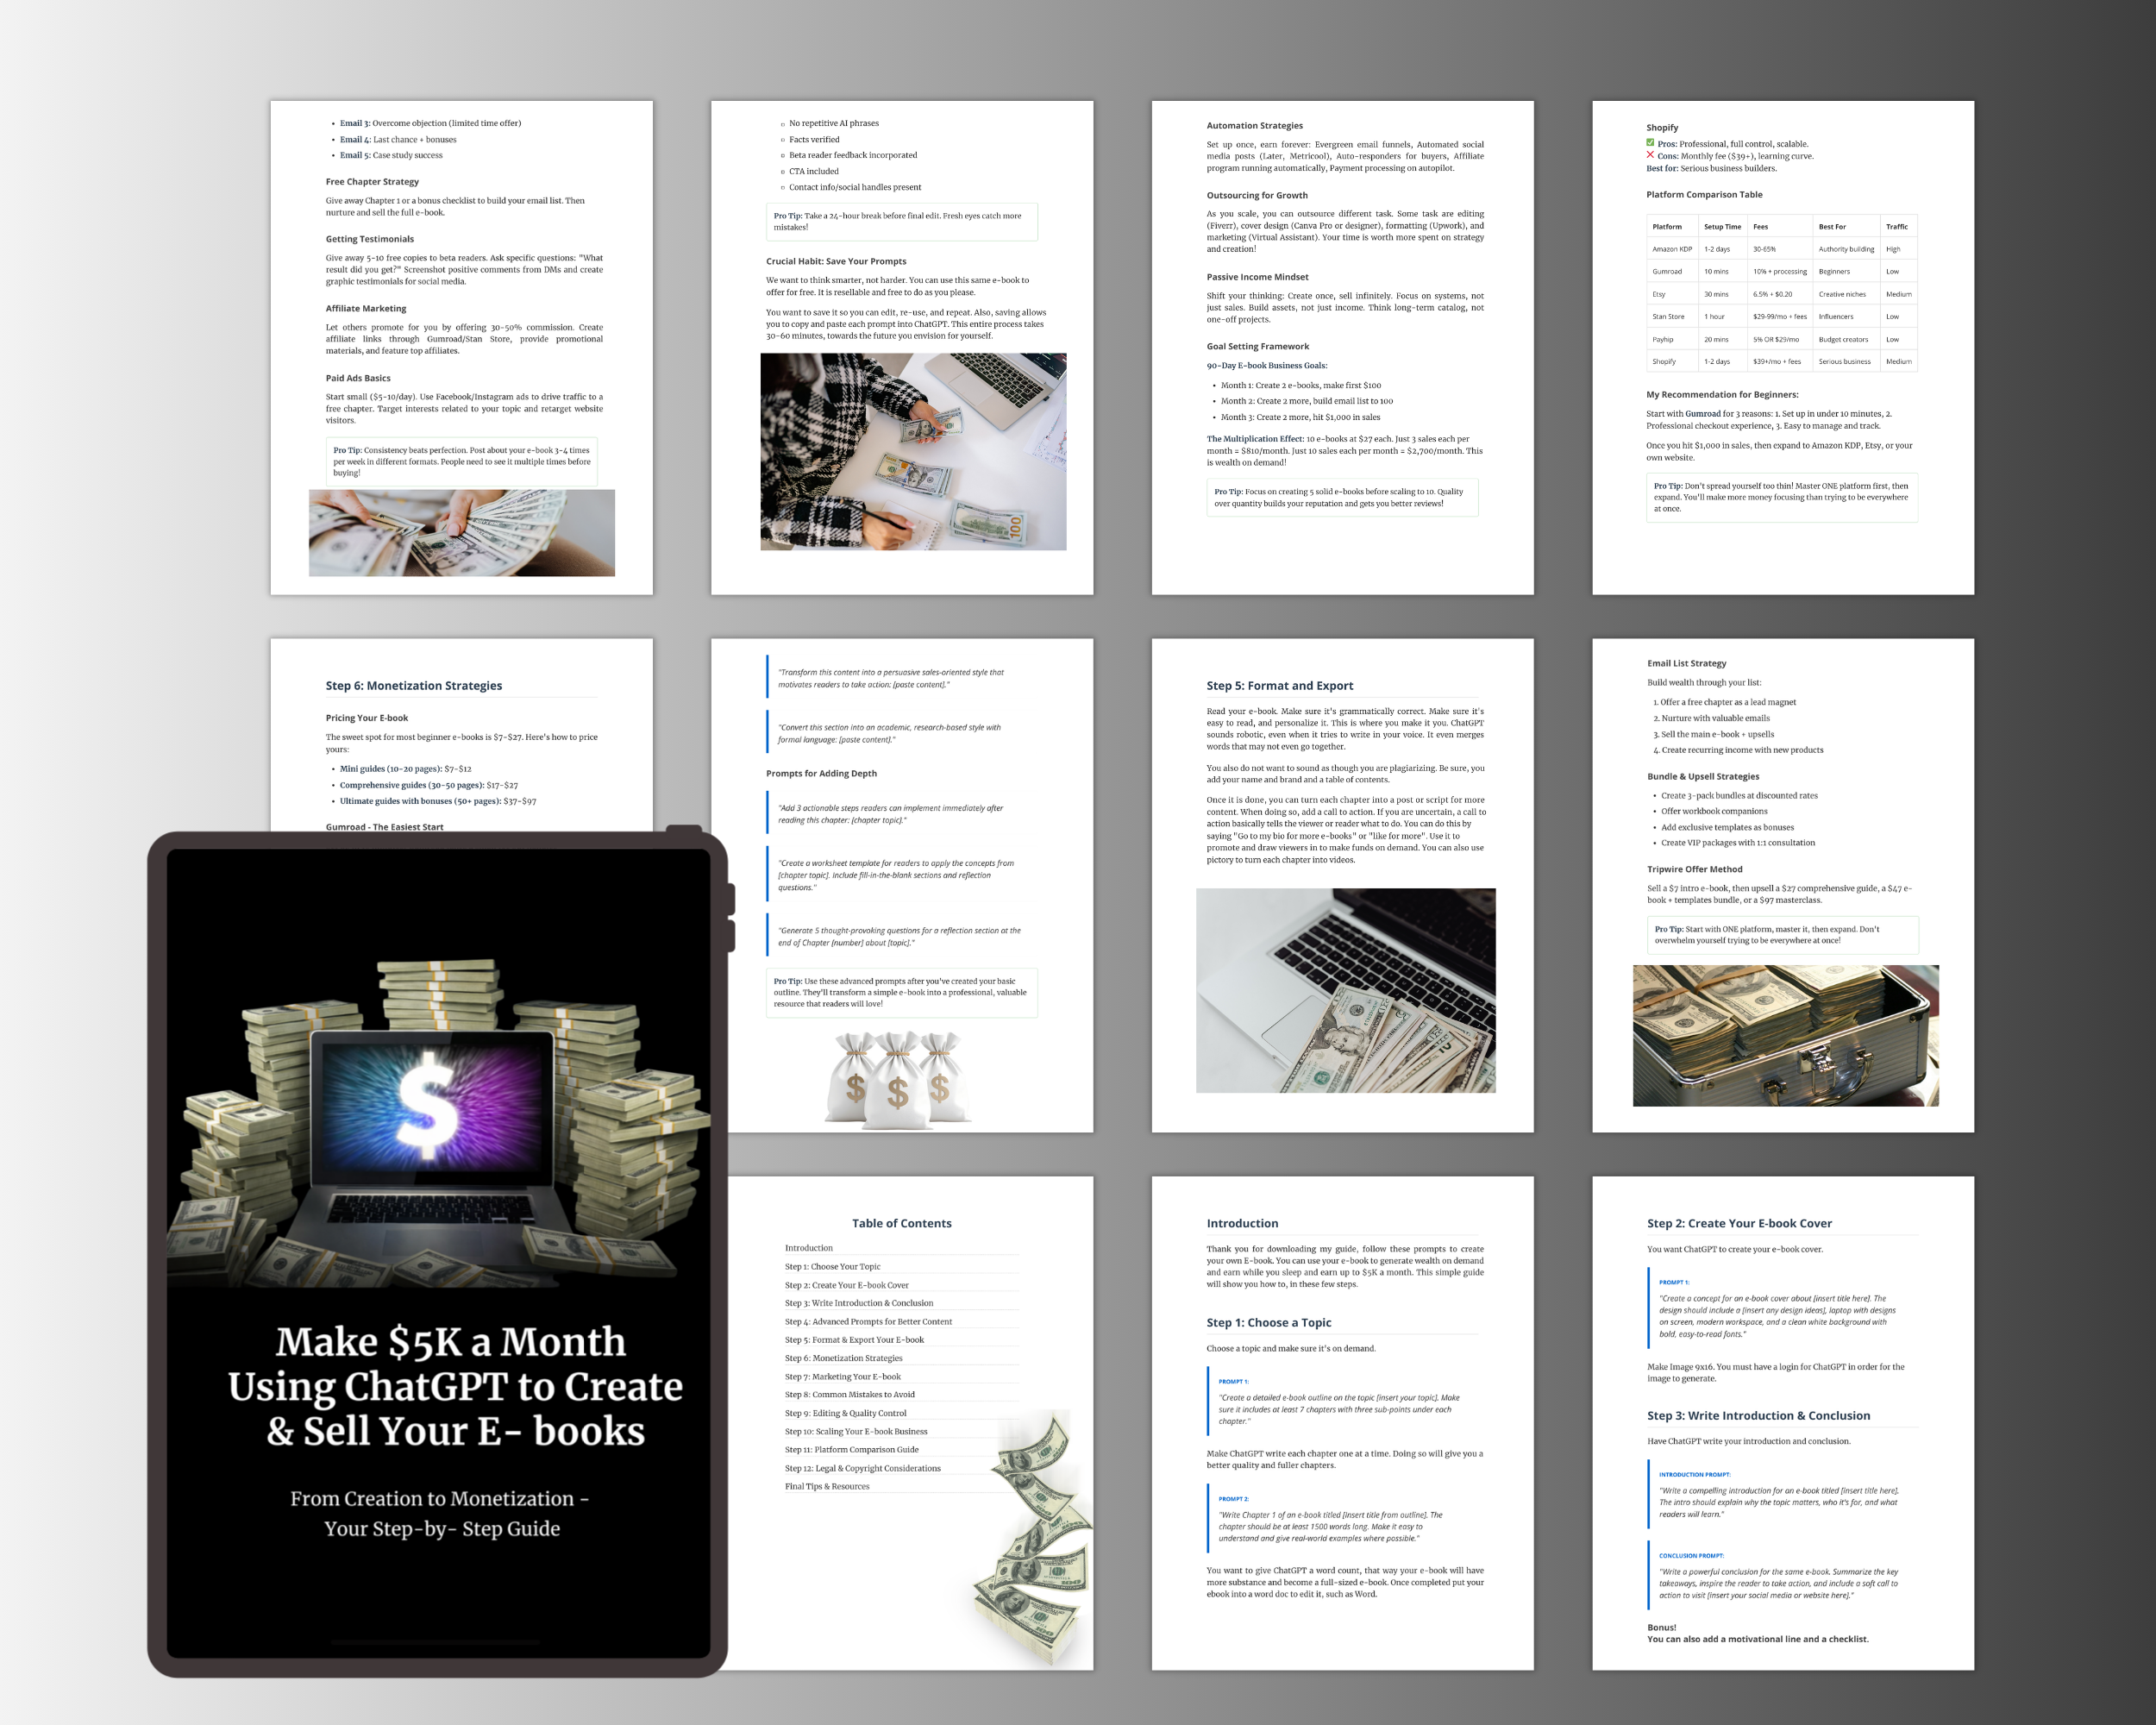Click the 'Pricing Your E-book' subheading
This screenshot has height=1725, width=2156.
pos(366,718)
